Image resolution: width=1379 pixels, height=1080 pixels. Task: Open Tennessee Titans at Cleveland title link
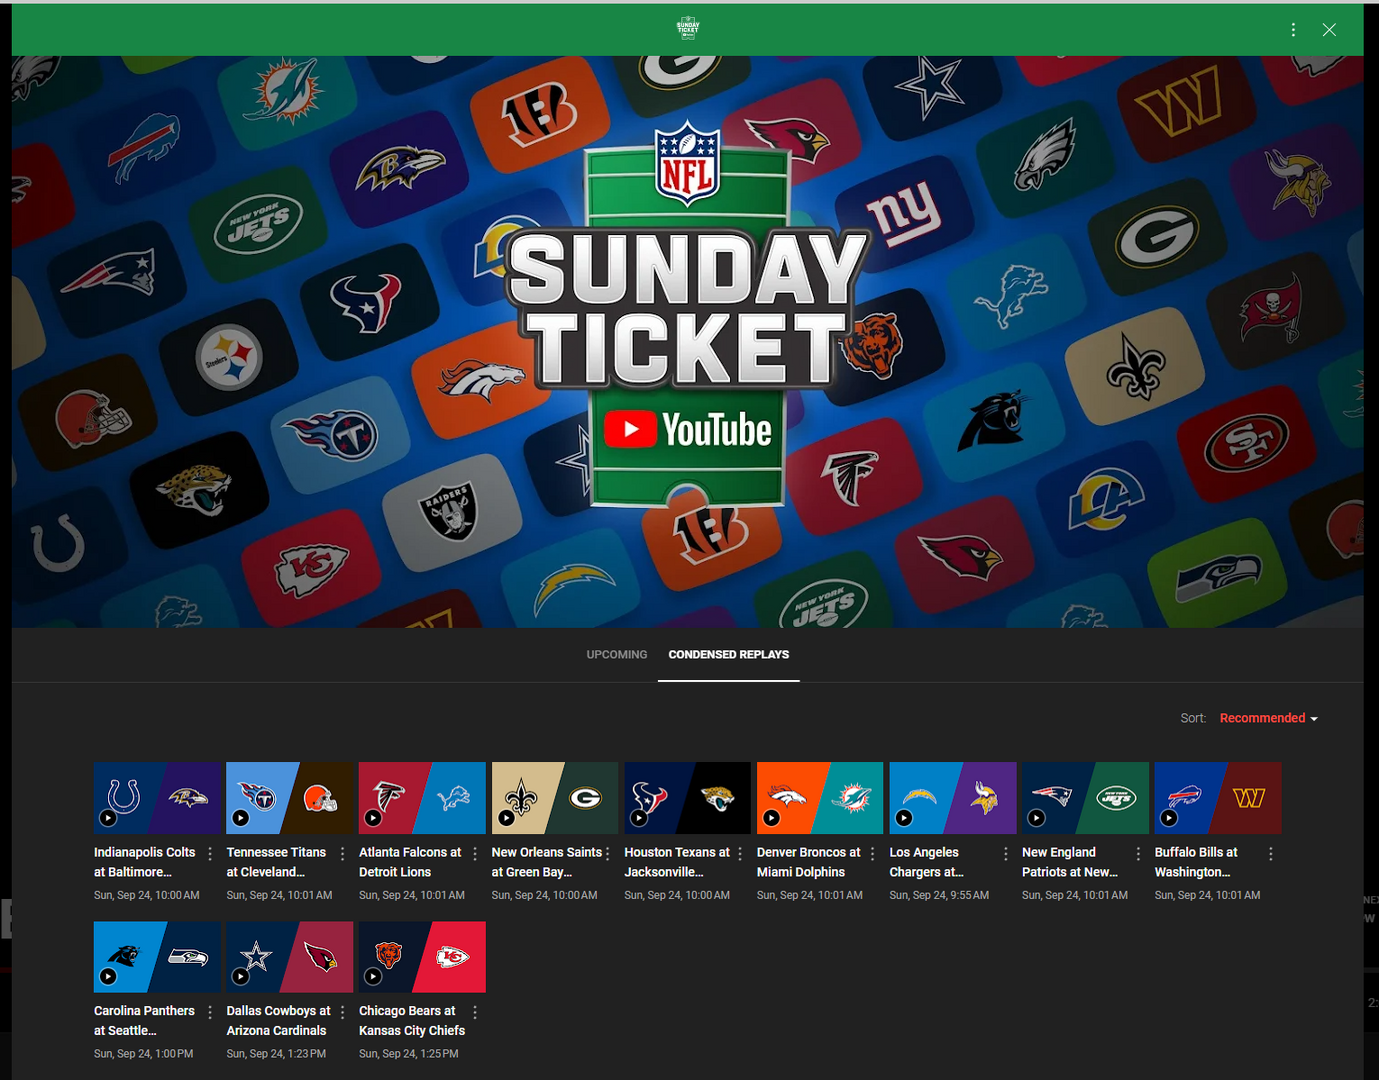pyautogui.click(x=276, y=862)
